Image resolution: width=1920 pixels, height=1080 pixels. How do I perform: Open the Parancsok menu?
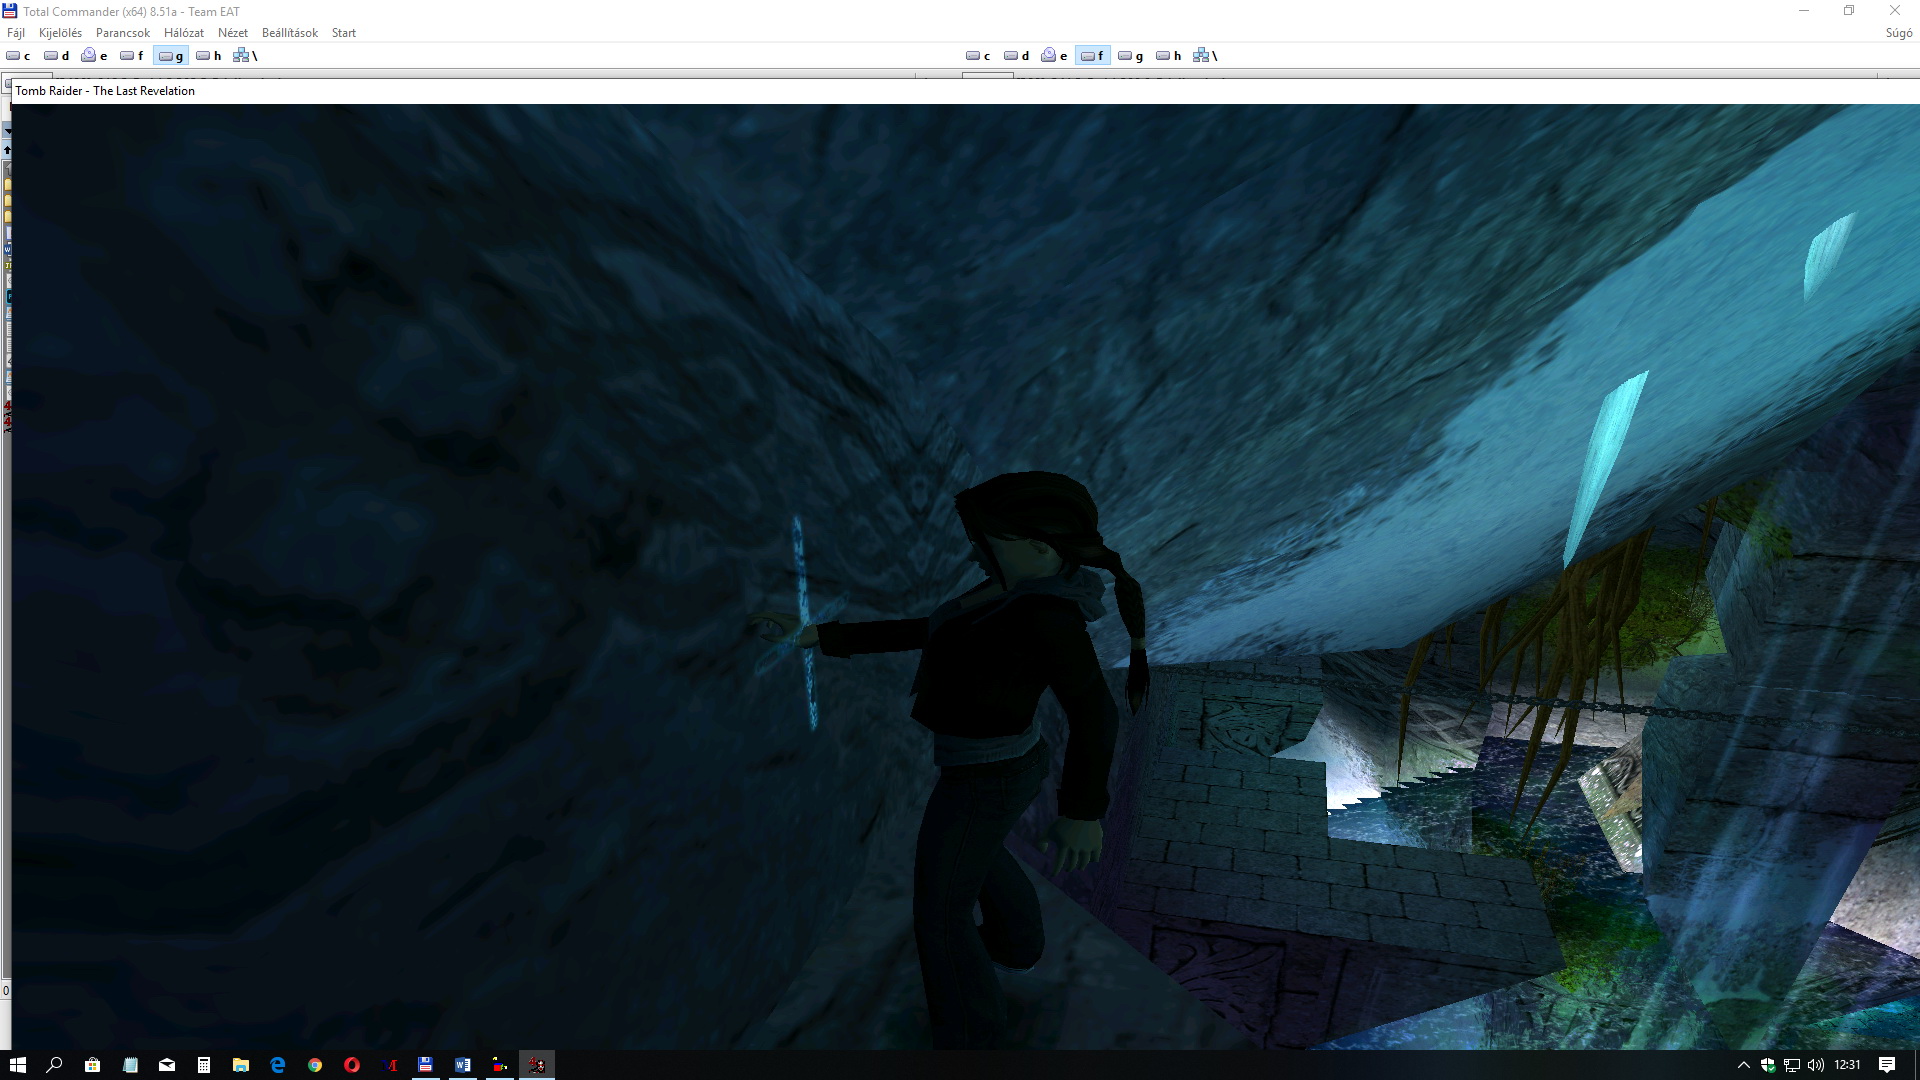point(122,33)
